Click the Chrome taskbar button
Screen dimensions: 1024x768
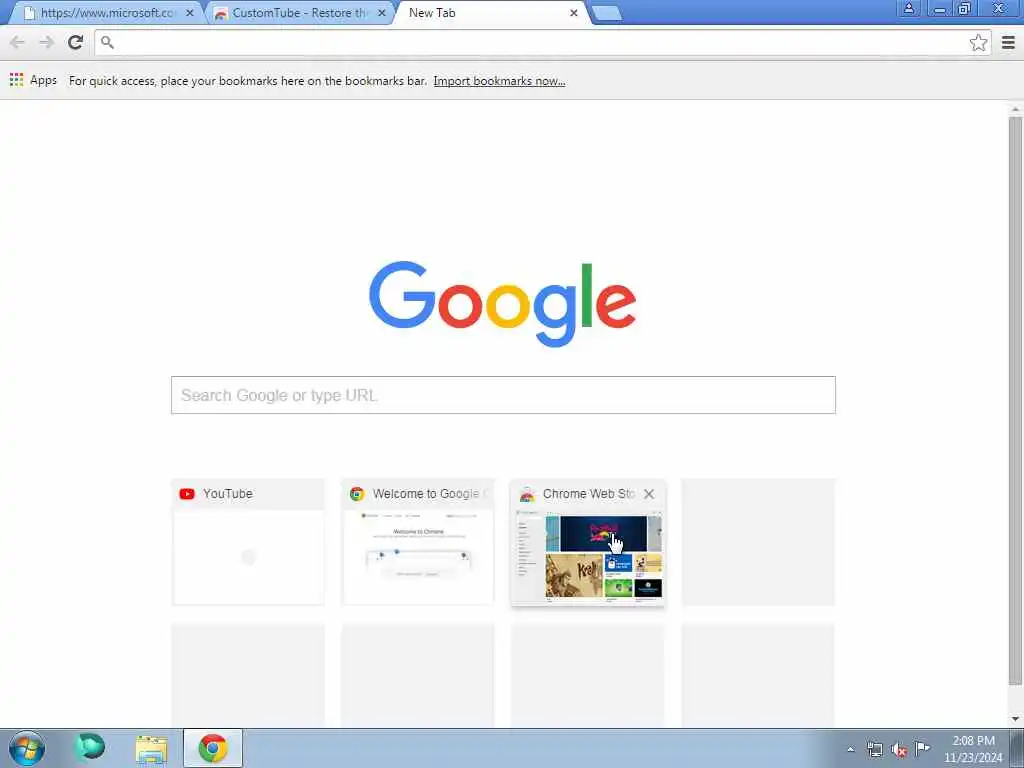pyautogui.click(x=213, y=748)
